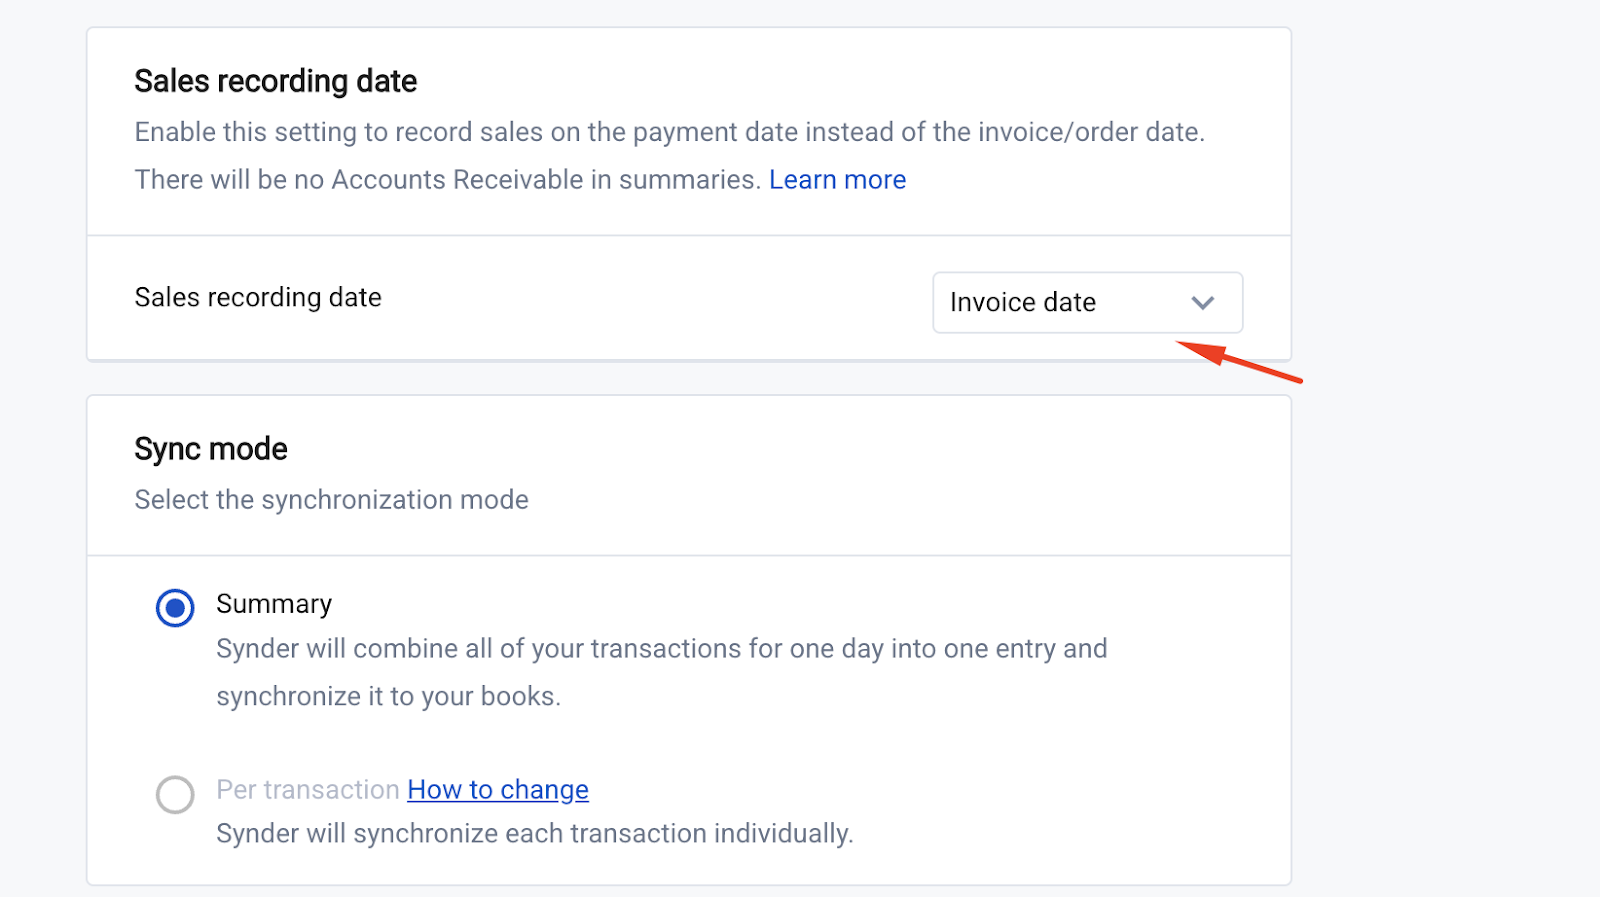
Task: Select the Per transaction radio button
Action: pos(175,794)
